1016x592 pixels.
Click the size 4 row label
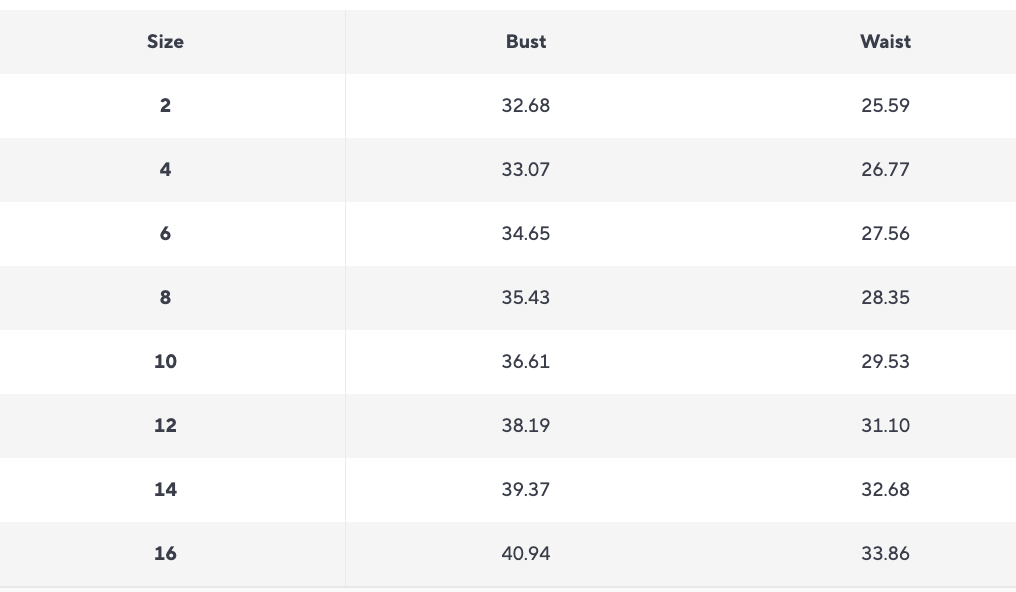165,170
